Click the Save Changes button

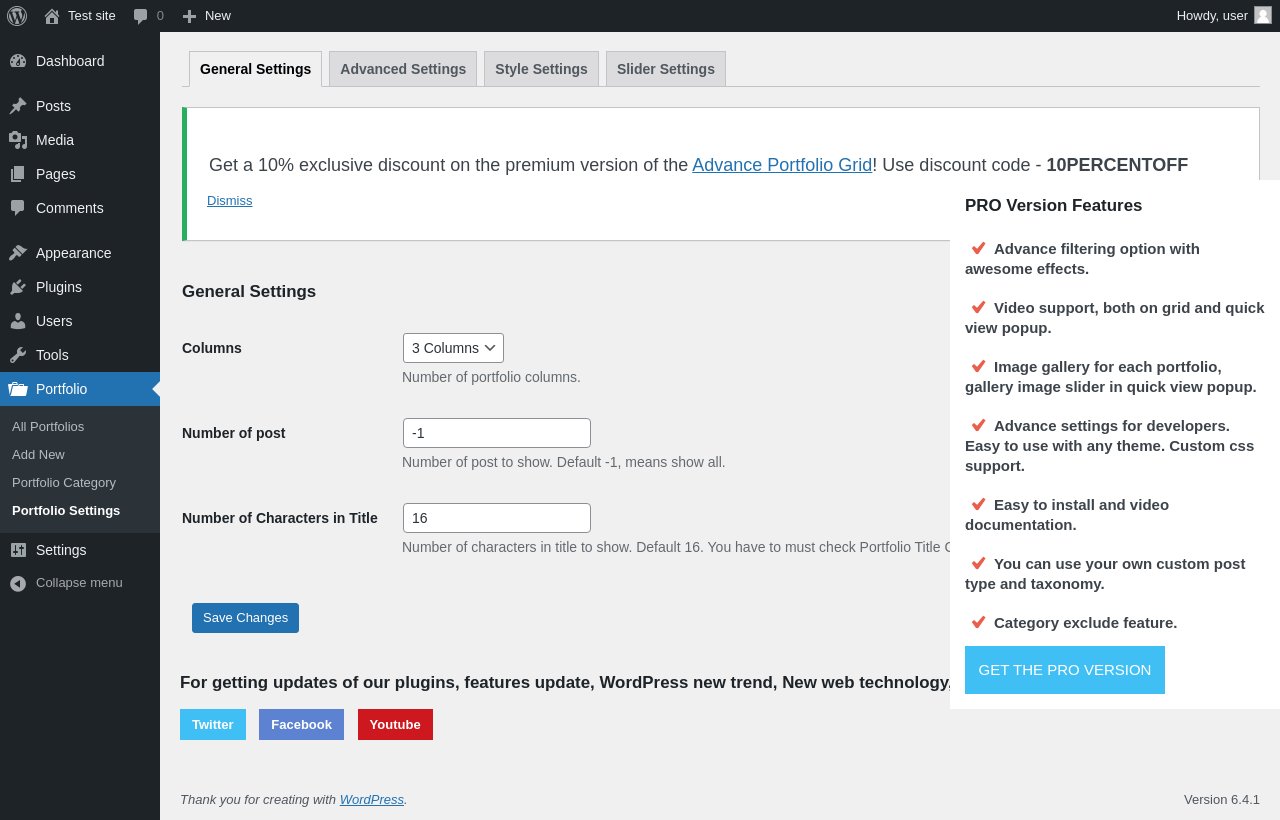click(245, 618)
